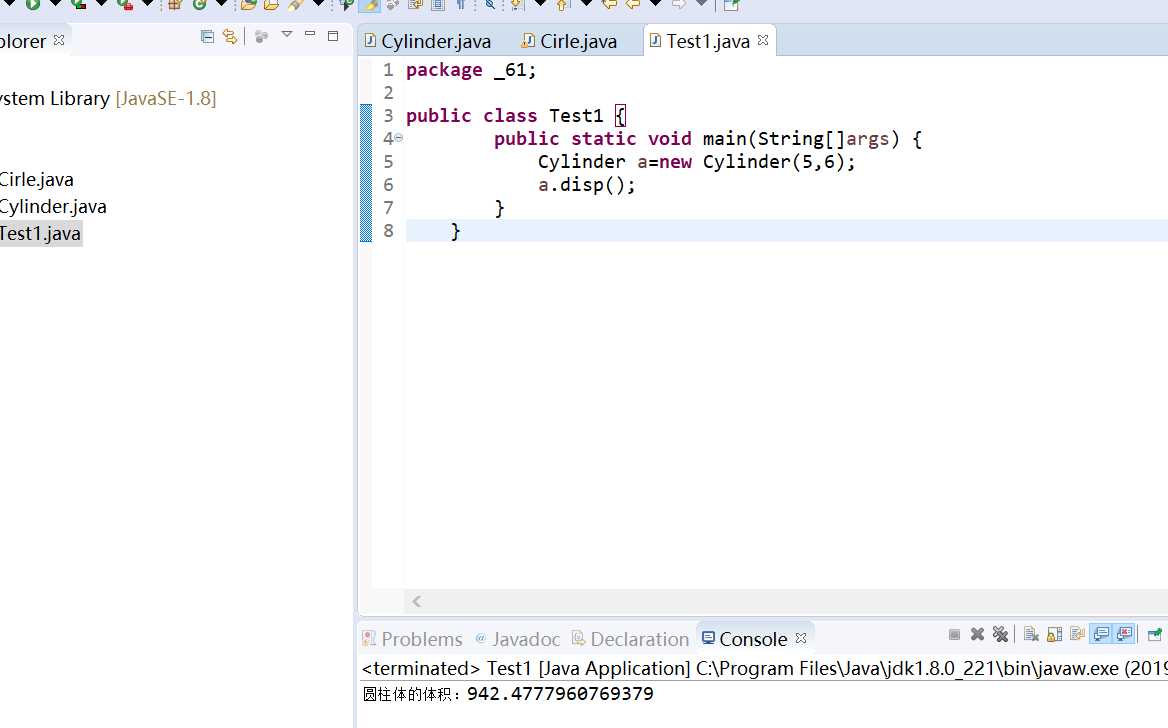Open dropdown arrow next to External Tools

[x=147, y=4]
